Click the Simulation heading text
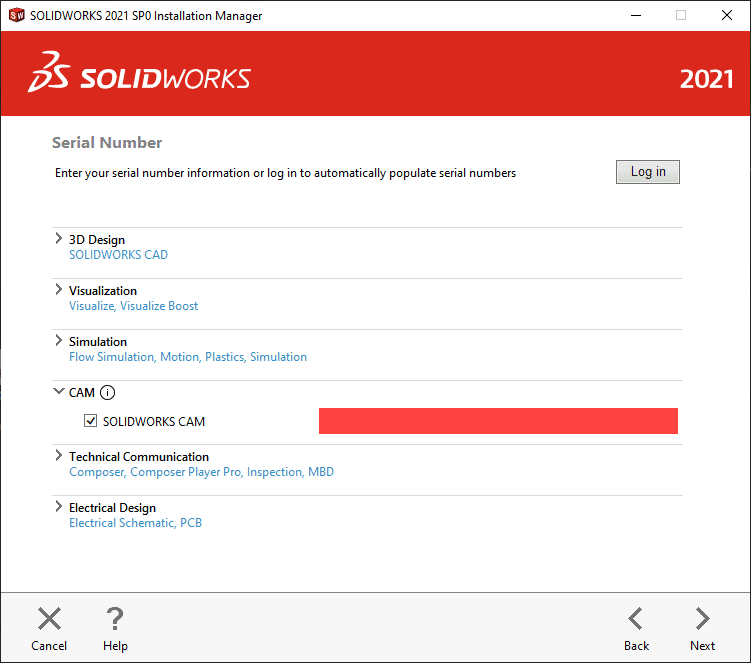The width and height of the screenshot is (751, 663). [x=98, y=342]
